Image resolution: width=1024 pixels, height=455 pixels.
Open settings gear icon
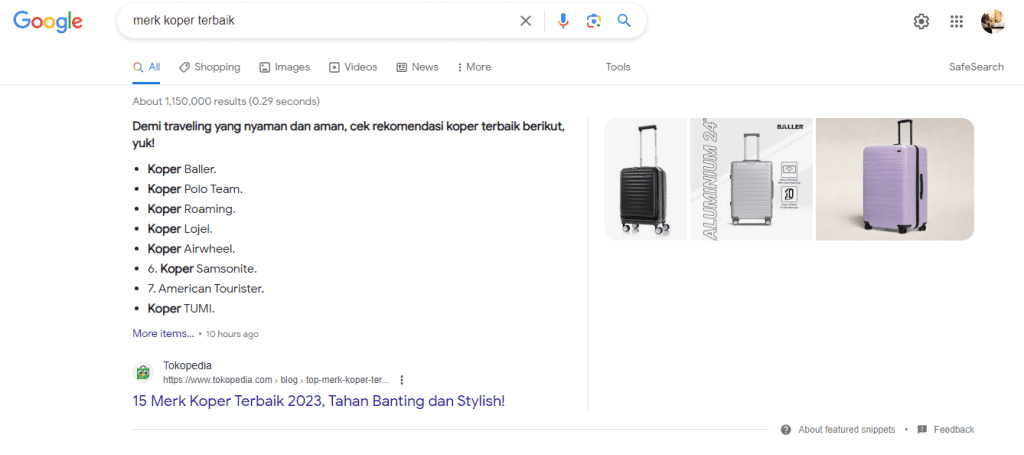[921, 22]
